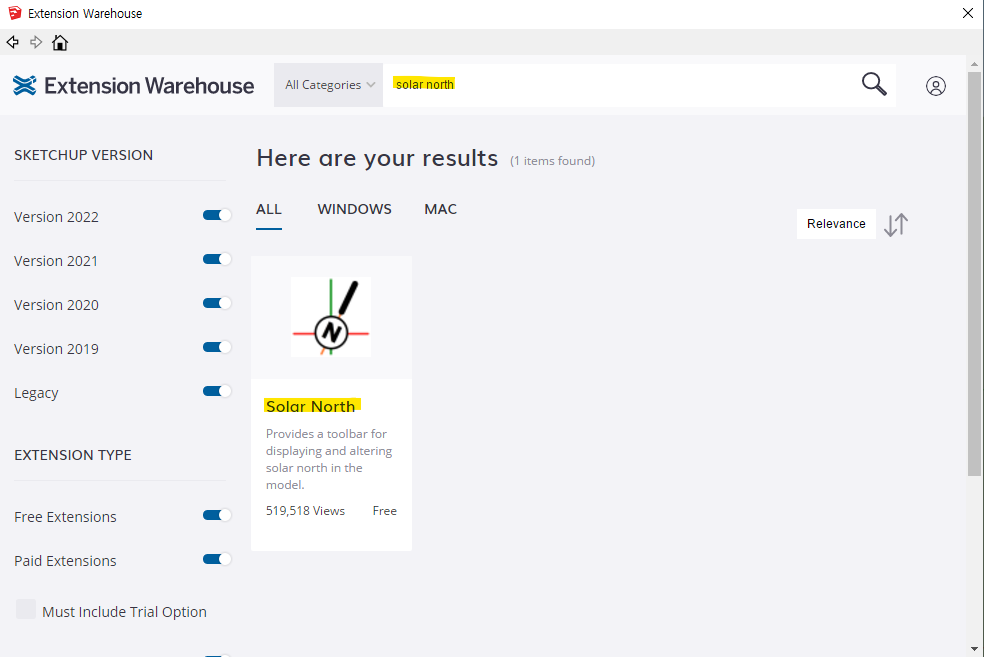Click the EXTENSION TYPE heading
This screenshot has width=984, height=657.
[x=73, y=455]
